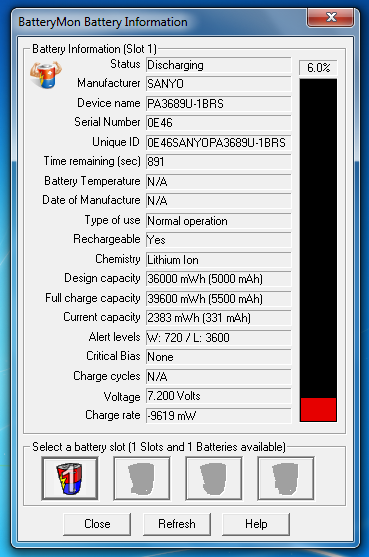
Task: Click the Manufacturer field showing SANYO
Action: pyautogui.click(x=218, y=84)
